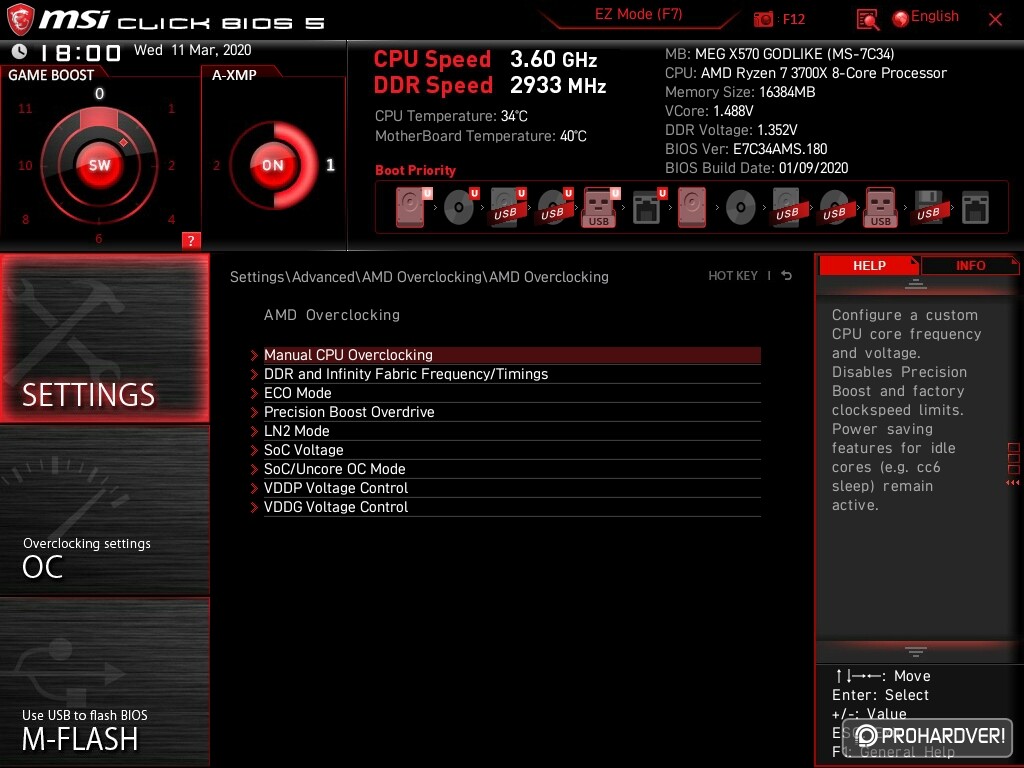Click the date Wed 11 Mar, 2020

tap(193, 50)
